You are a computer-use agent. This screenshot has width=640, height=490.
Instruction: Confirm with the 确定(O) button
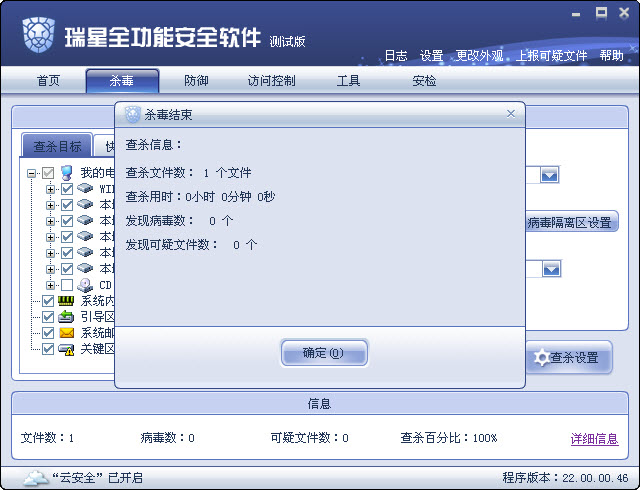[324, 353]
